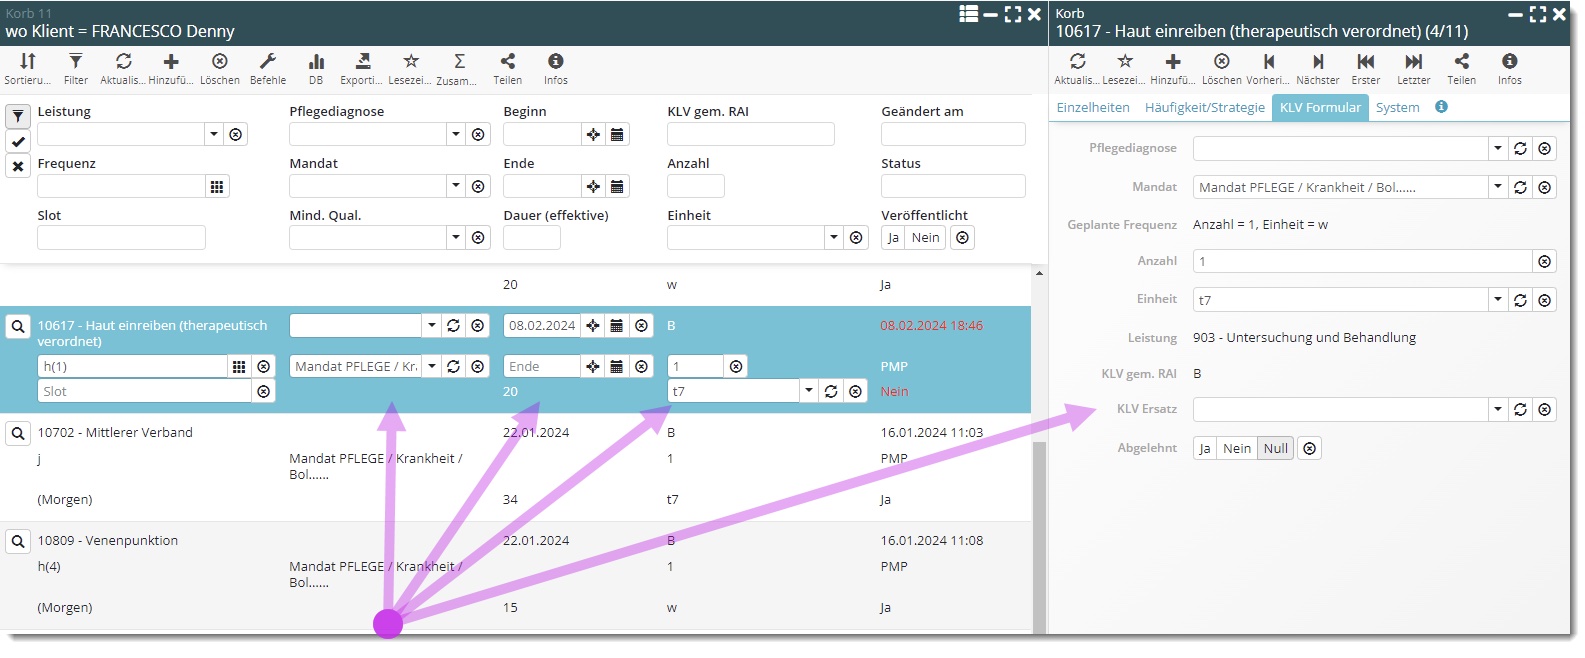Viewport: 1585px width, 658px height.
Task: Click the Anzahl field in KLV Formular
Action: [x=1362, y=261]
